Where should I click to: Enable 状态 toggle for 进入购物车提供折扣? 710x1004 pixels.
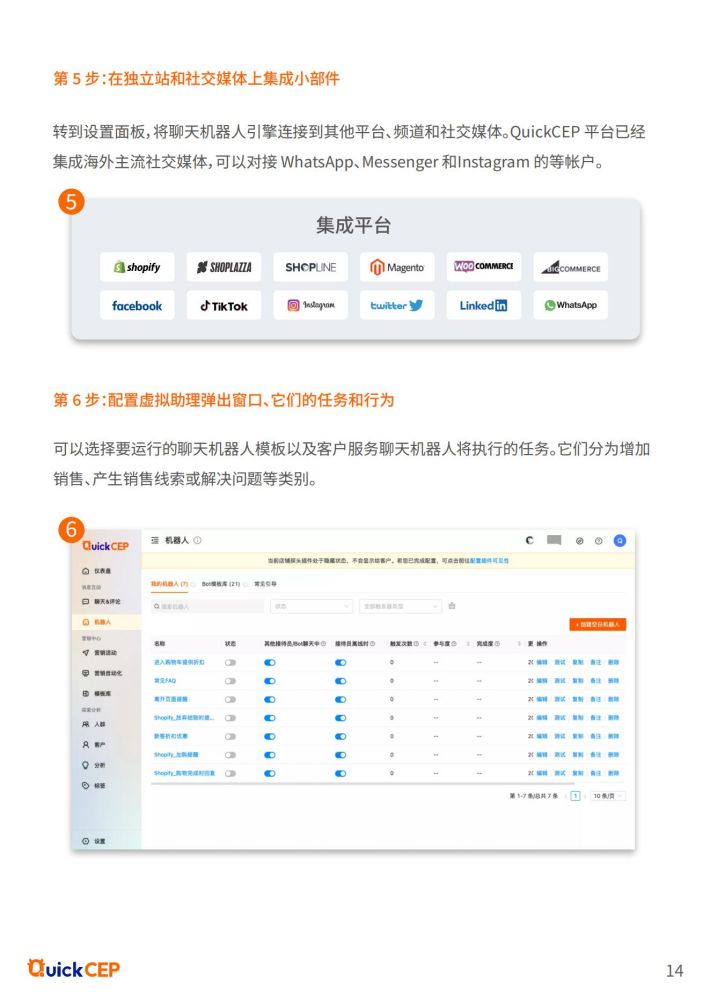[x=230, y=663]
